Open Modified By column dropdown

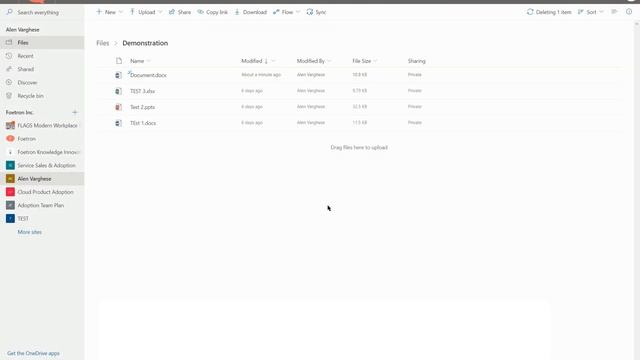tap(313, 61)
